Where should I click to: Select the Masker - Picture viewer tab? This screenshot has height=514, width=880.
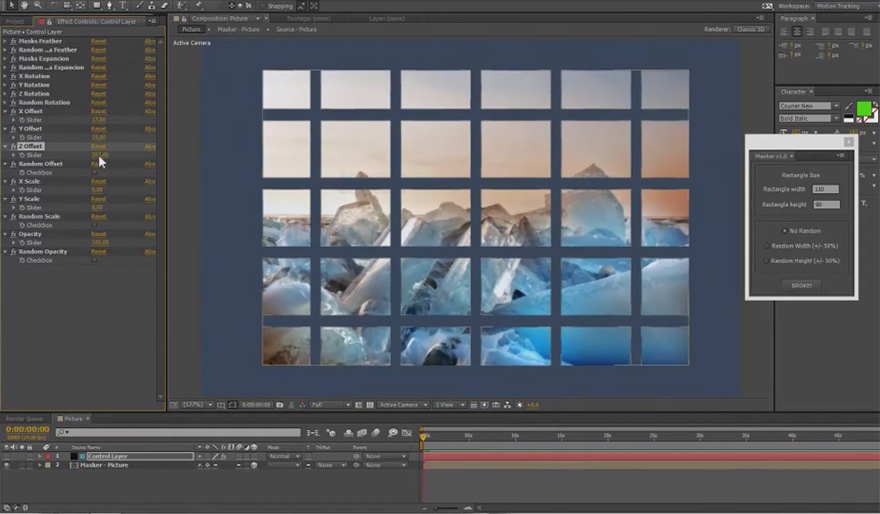tap(238, 29)
